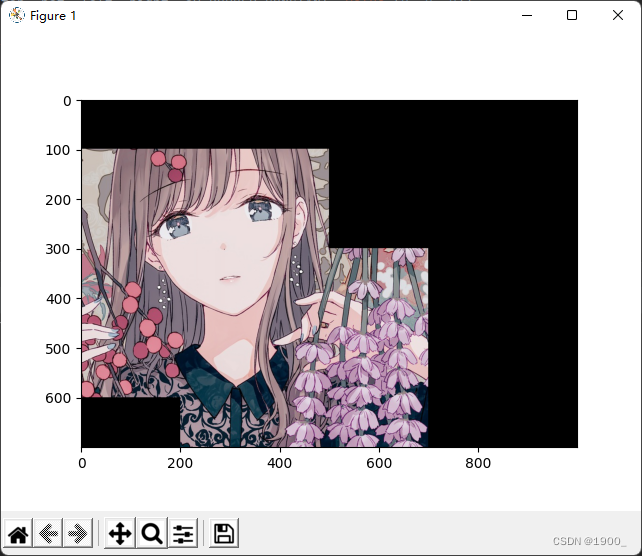This screenshot has height=556, width=642.
Task: Activate the Pan axes move tool
Action: click(x=120, y=533)
